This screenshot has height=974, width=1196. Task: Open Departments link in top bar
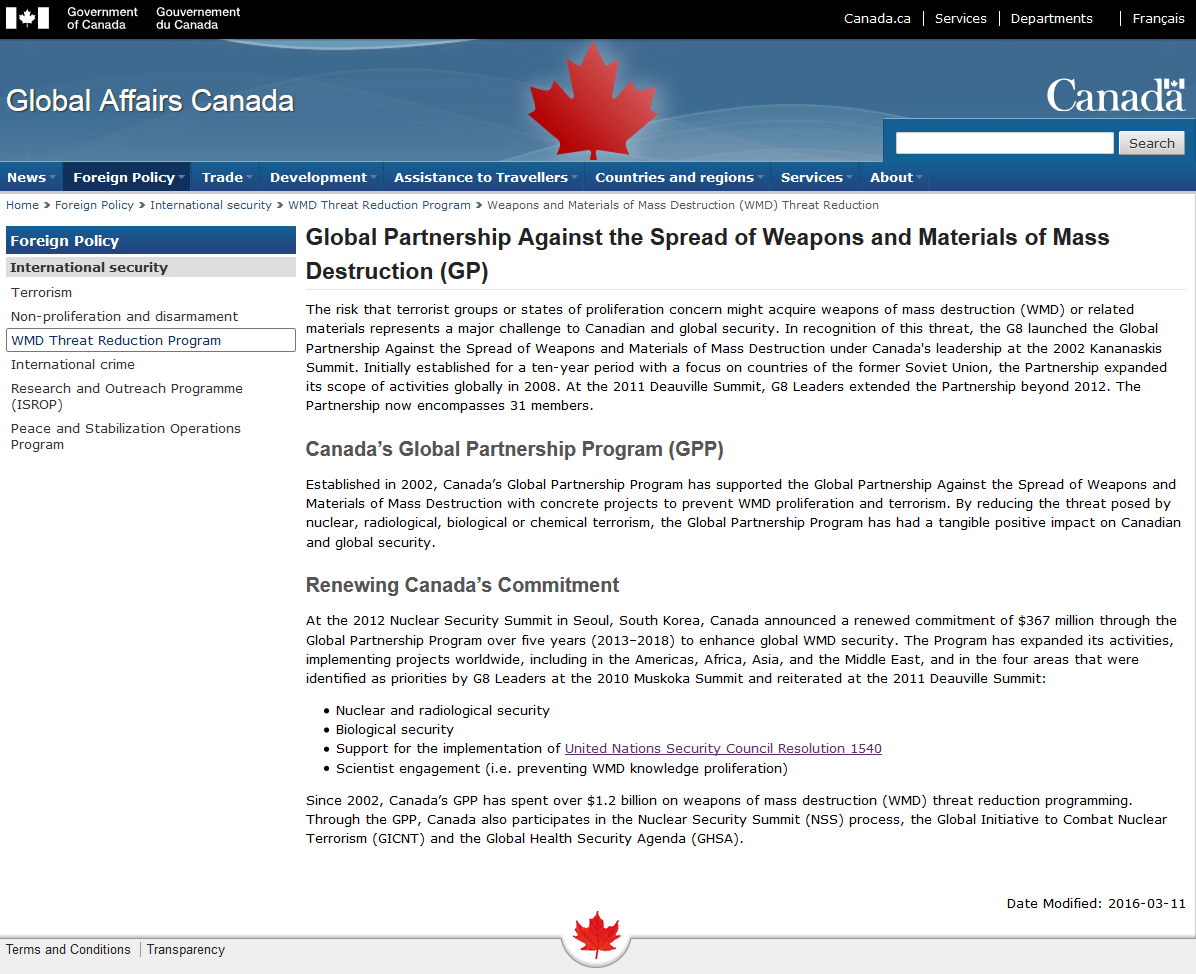pyautogui.click(x=1051, y=18)
